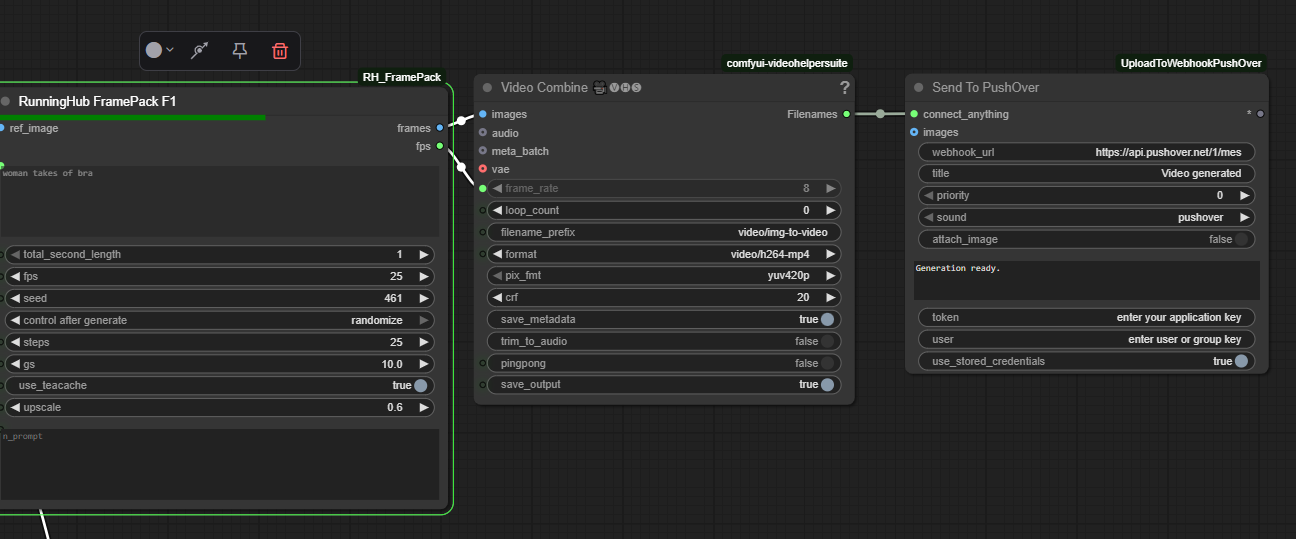Screen dimensions: 1296x539
Task: Click the FramePack green progress bar
Action: 133,117
